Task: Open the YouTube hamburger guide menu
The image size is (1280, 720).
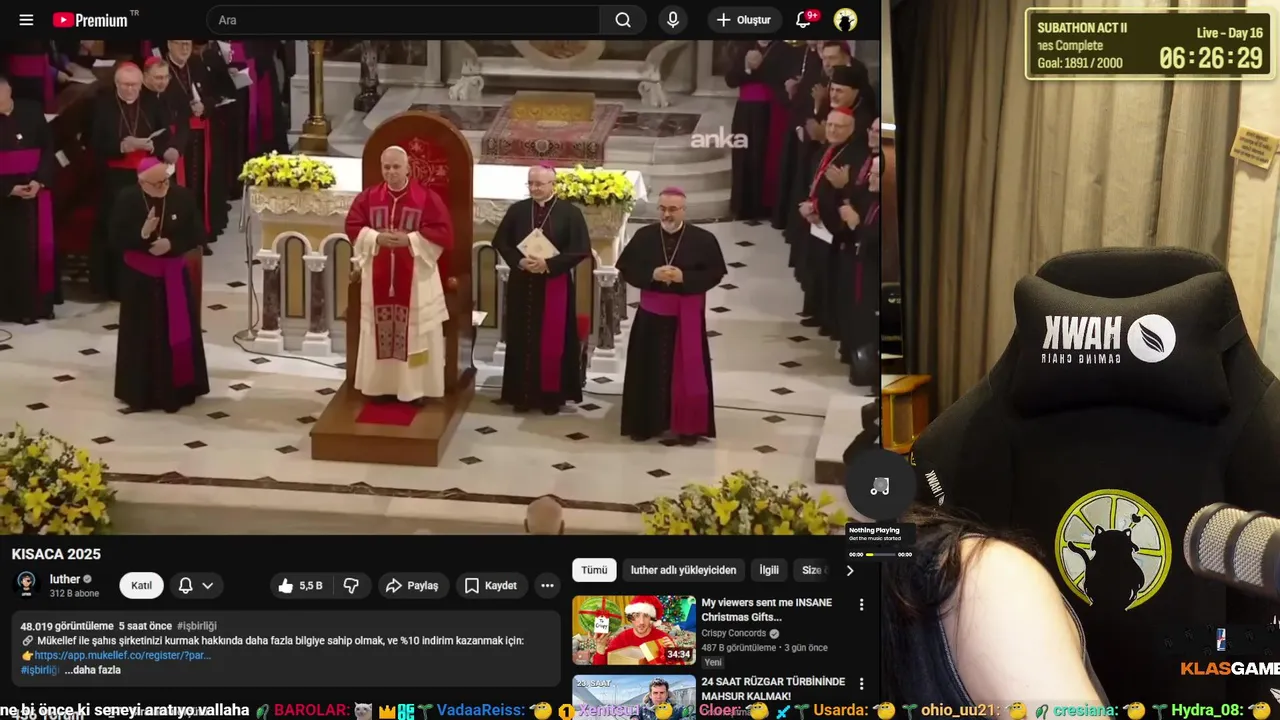Action: pos(26,20)
